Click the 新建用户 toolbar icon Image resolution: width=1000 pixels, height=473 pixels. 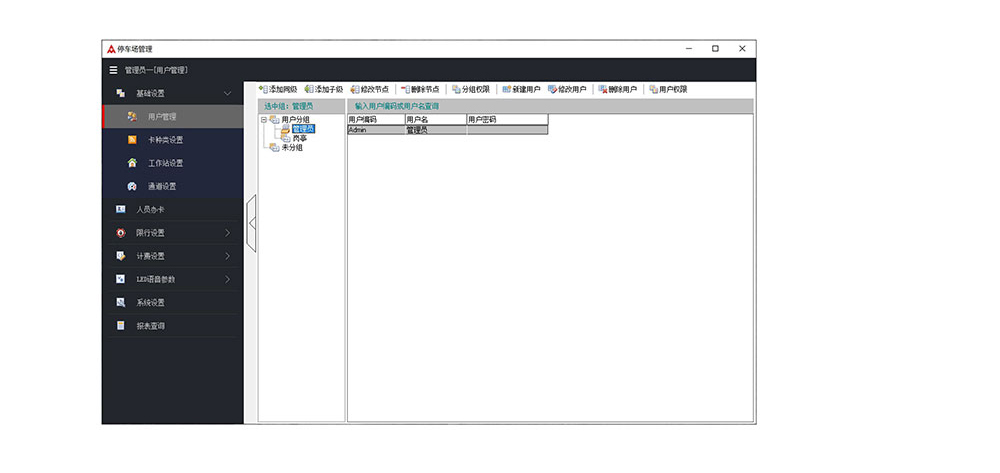coord(507,89)
